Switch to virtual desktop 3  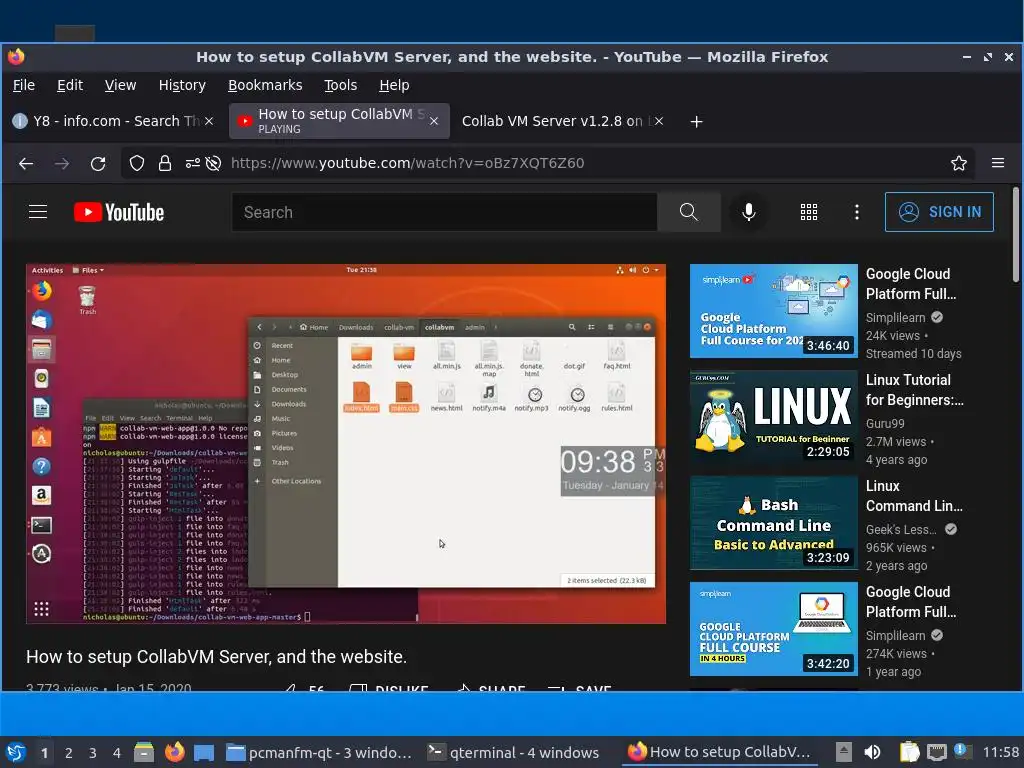click(x=93, y=752)
